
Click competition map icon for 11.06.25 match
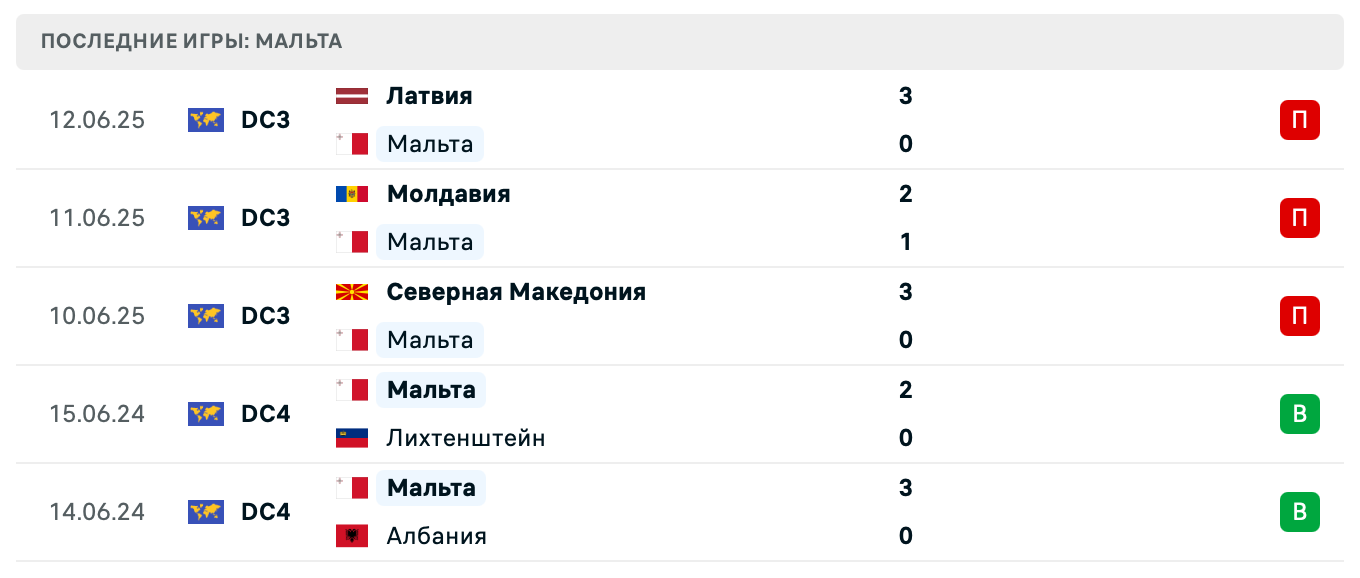[206, 218]
